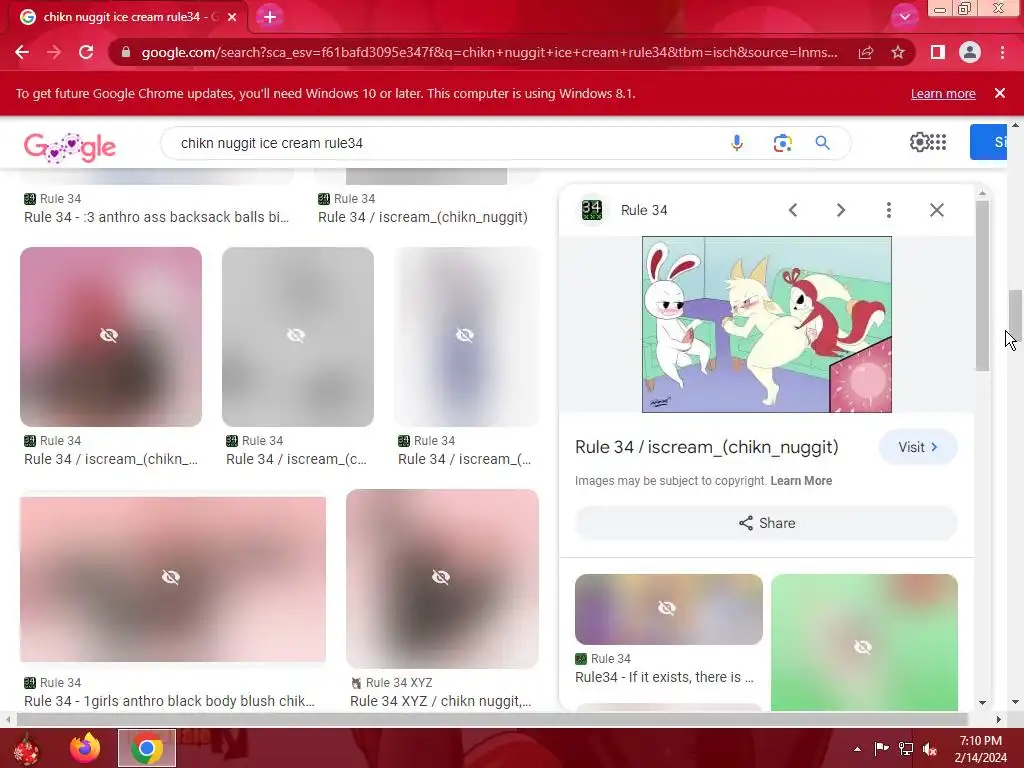Close the chikn nuggit search tab
The width and height of the screenshot is (1024, 768).
tap(232, 17)
